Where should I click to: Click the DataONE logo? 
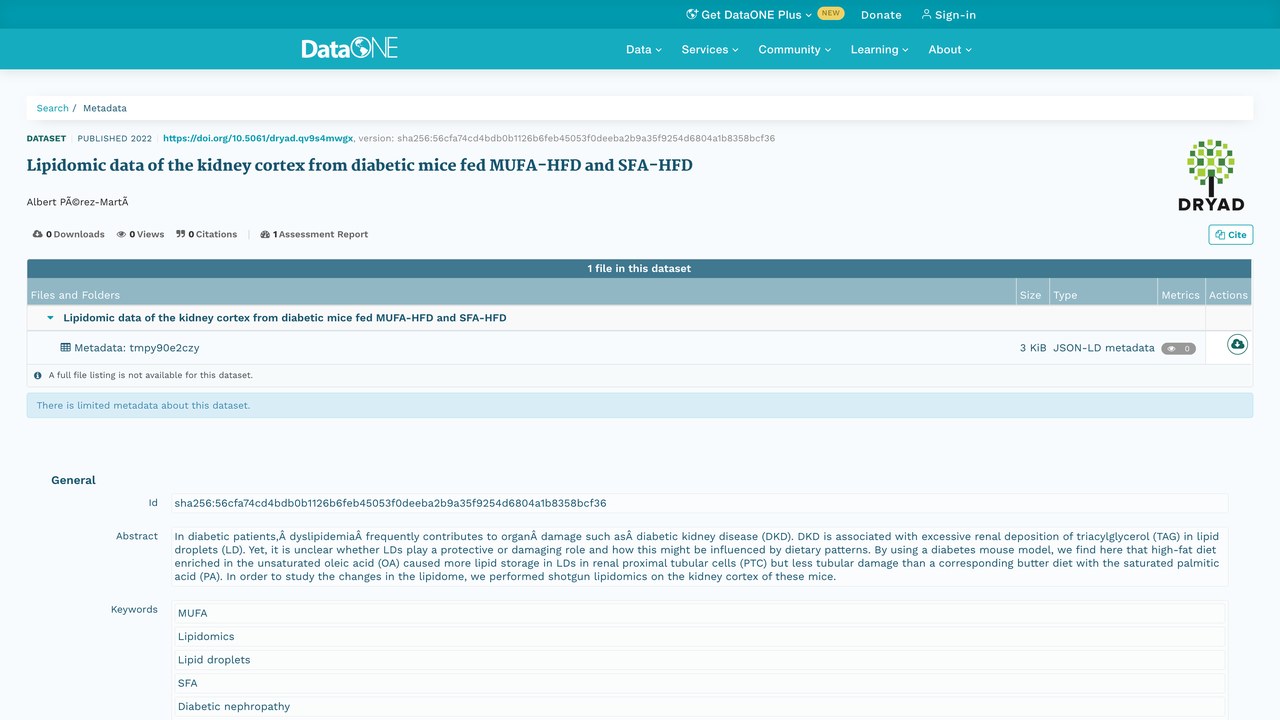pyautogui.click(x=350, y=48)
